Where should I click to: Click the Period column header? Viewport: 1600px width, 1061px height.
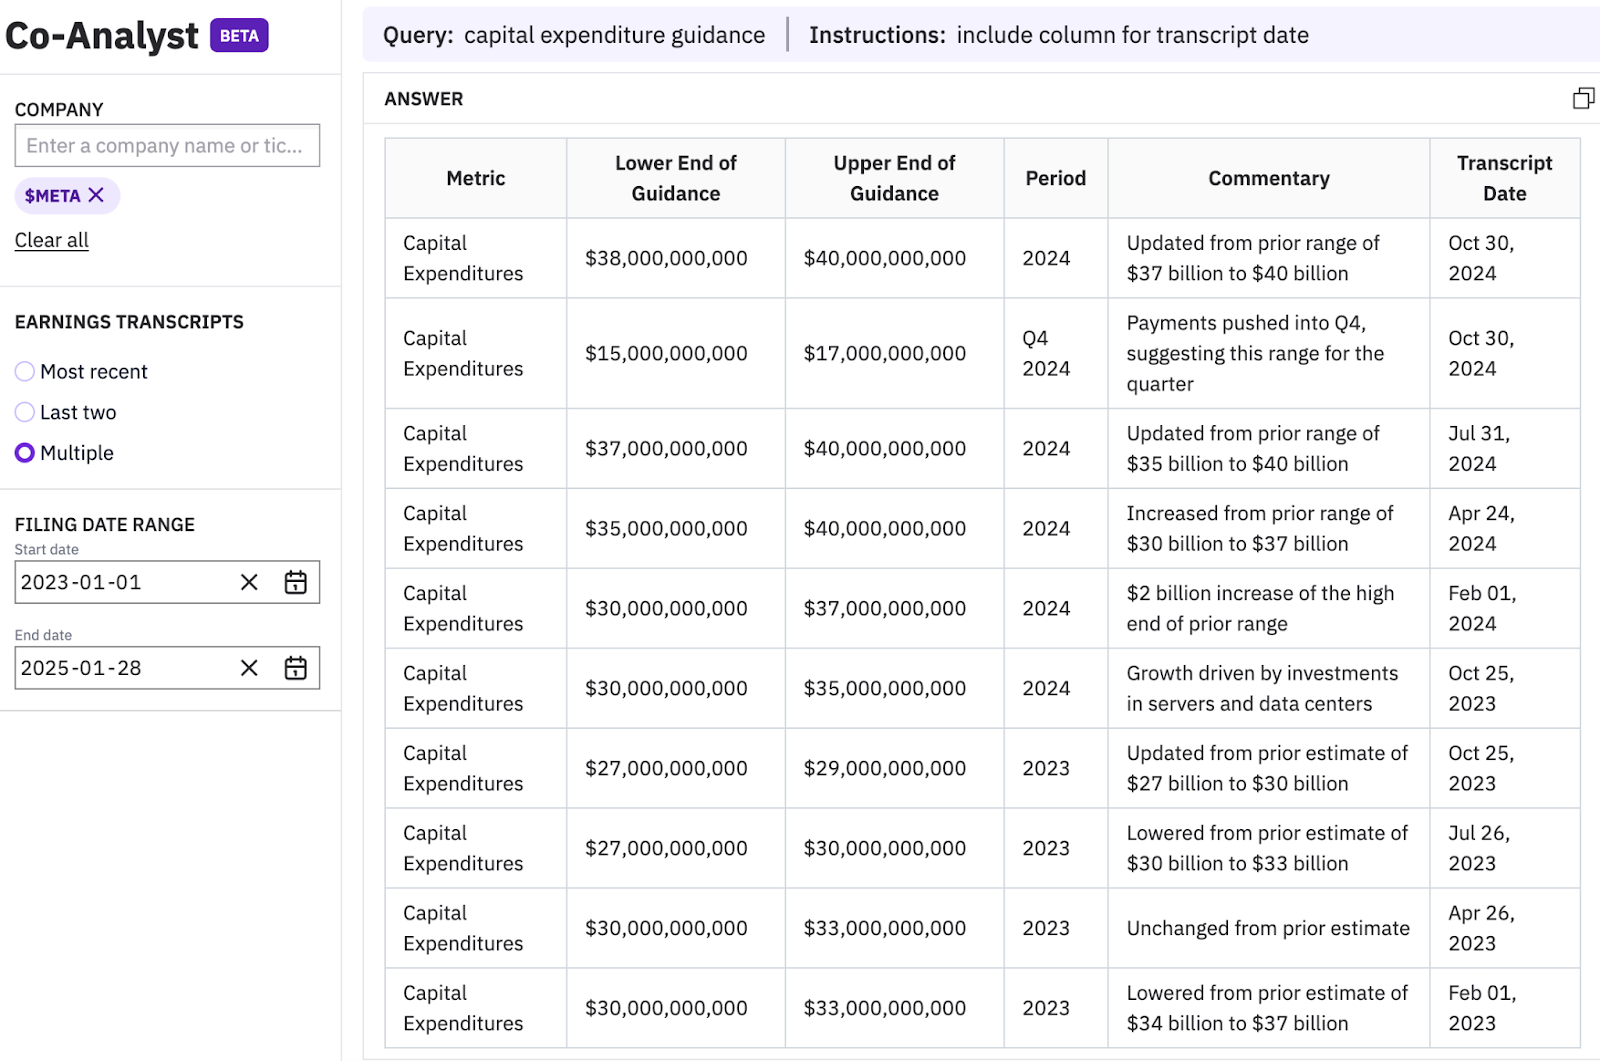point(1055,178)
